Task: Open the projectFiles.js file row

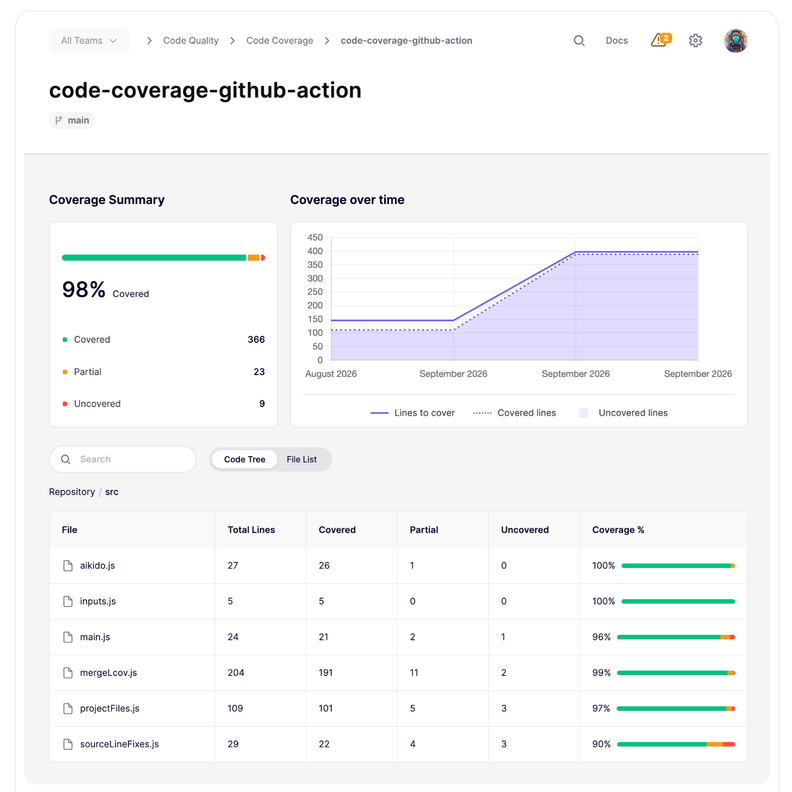Action: pyautogui.click(x=398, y=708)
